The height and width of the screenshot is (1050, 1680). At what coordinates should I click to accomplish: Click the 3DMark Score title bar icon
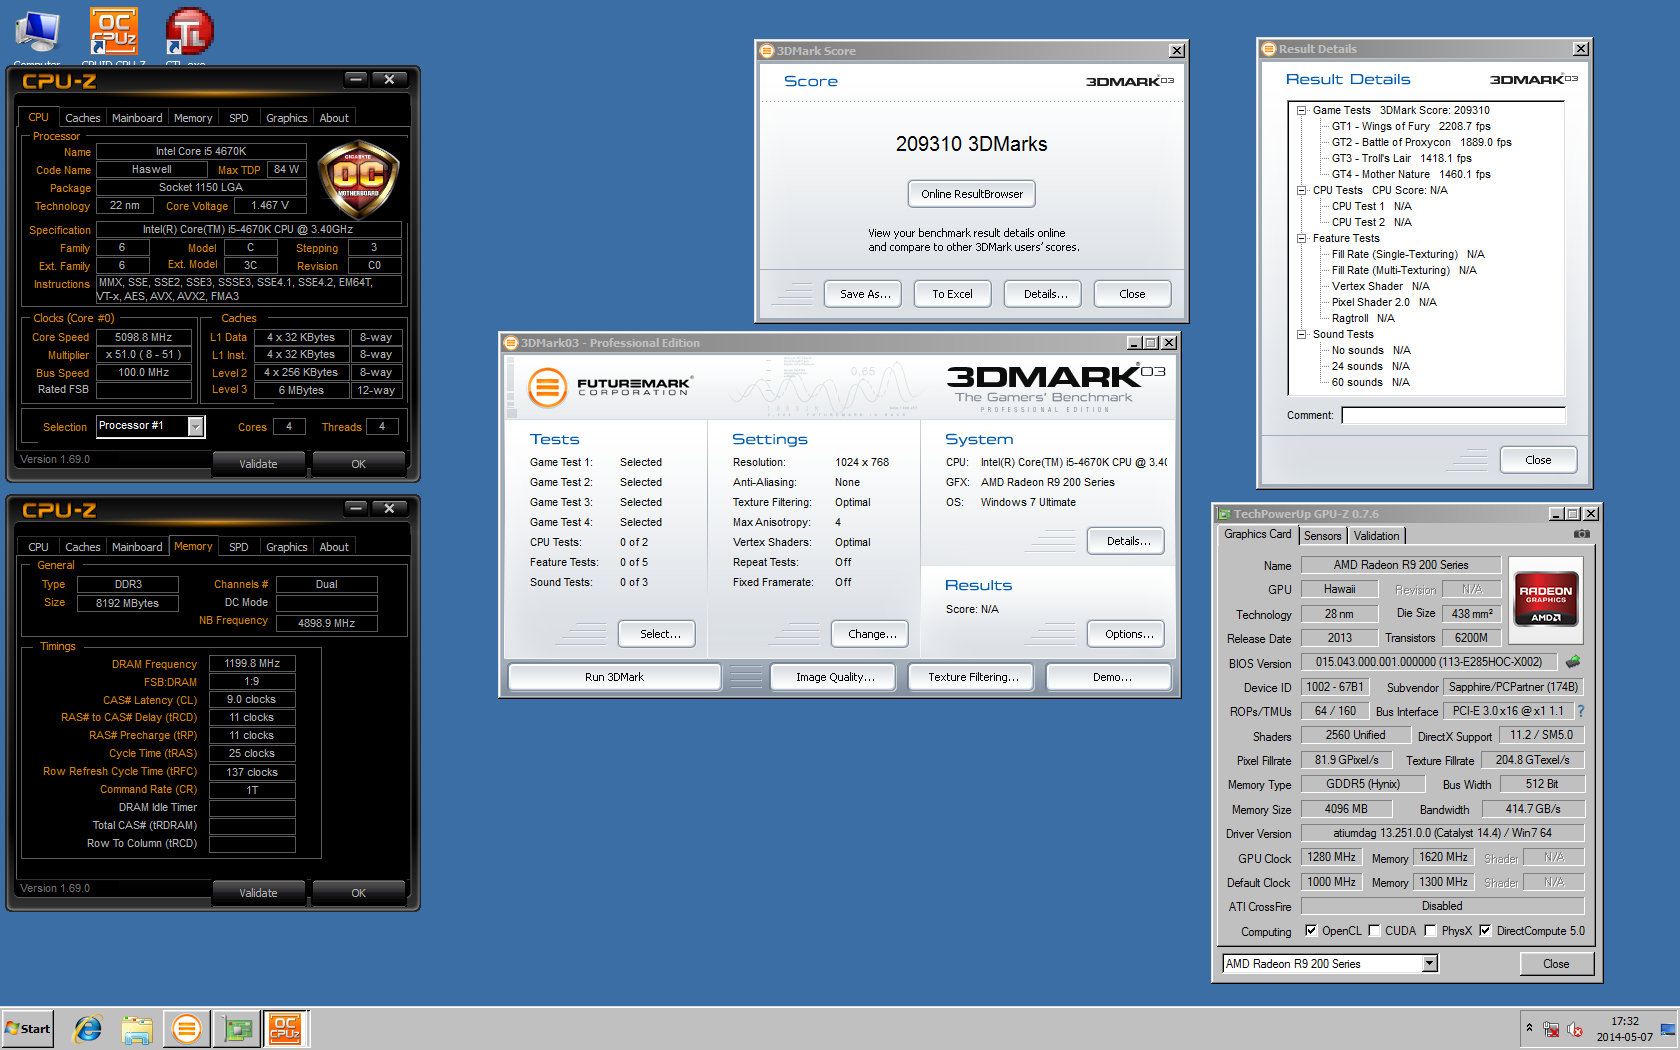(767, 51)
